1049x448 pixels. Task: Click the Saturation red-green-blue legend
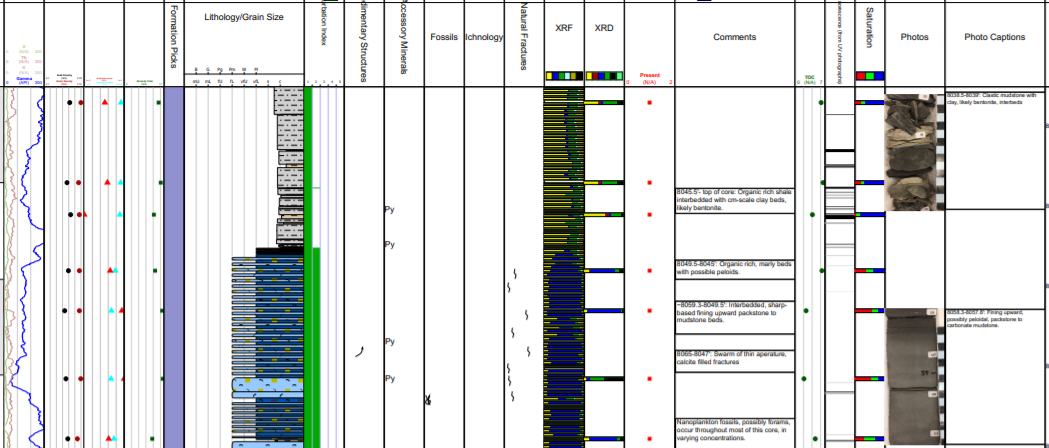click(870, 76)
